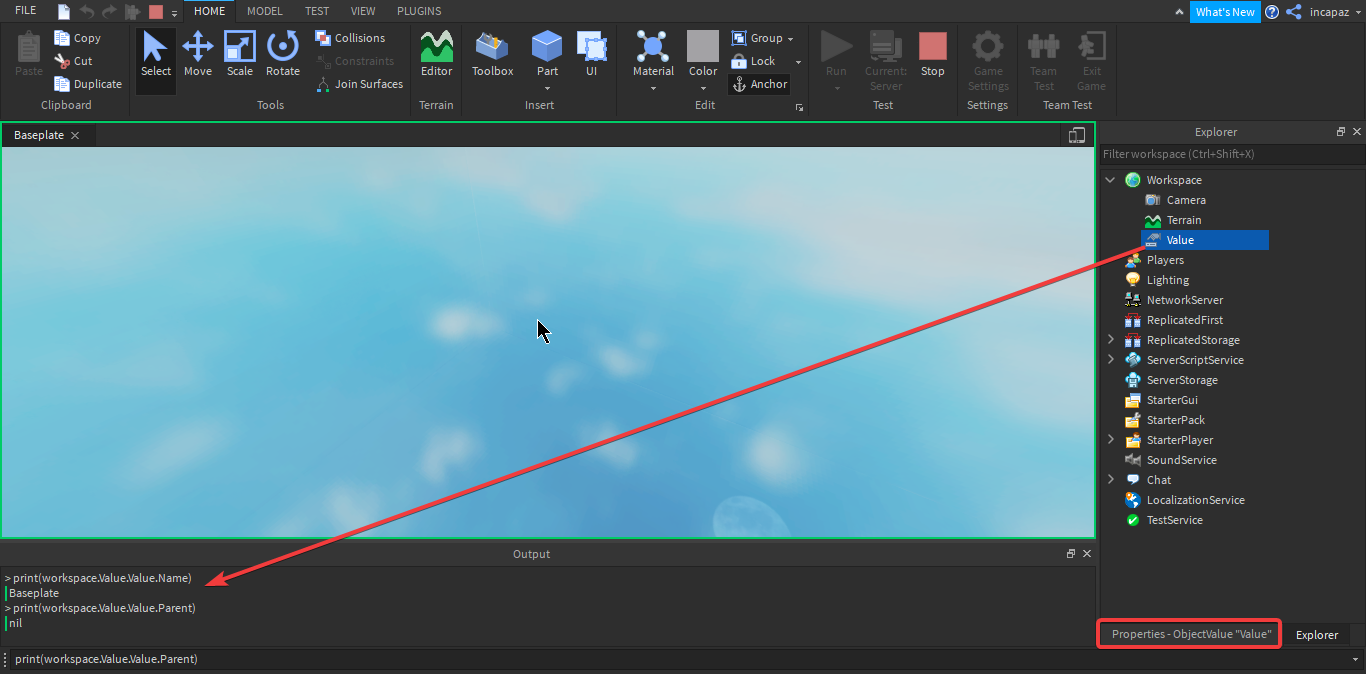Click the What's New button
1366x674 pixels.
pyautogui.click(x=1225, y=12)
